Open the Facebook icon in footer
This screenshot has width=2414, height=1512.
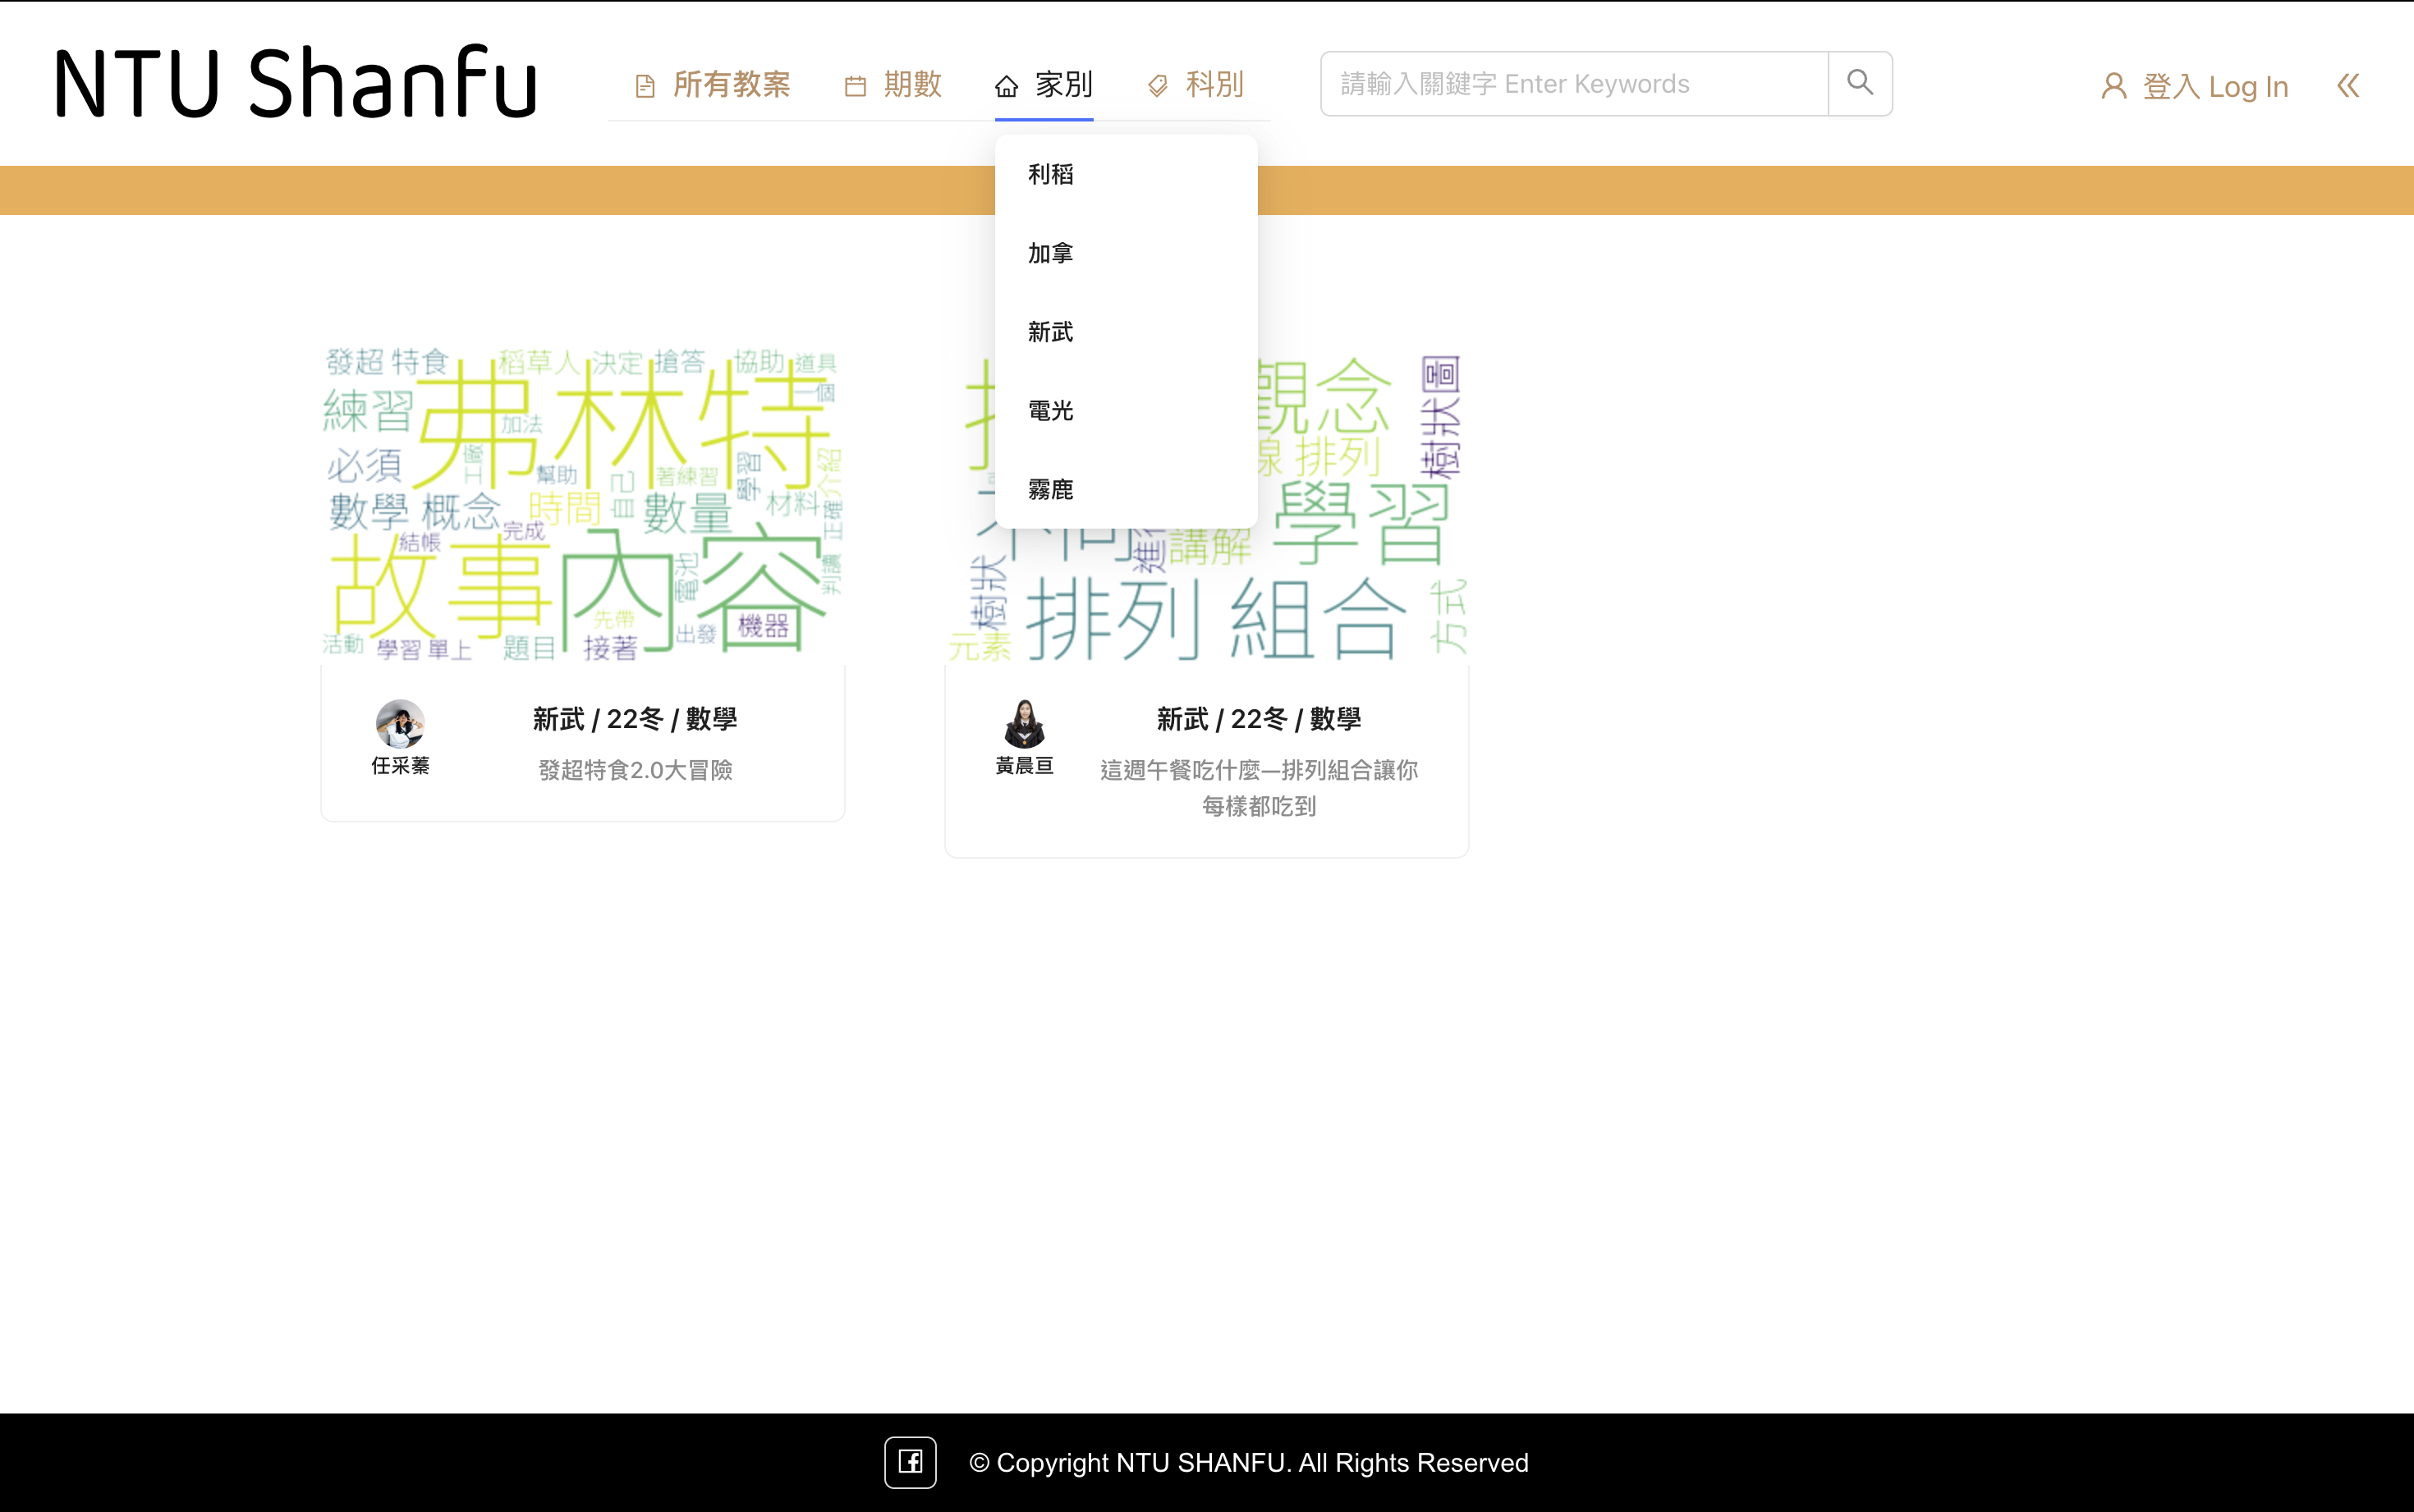point(910,1462)
